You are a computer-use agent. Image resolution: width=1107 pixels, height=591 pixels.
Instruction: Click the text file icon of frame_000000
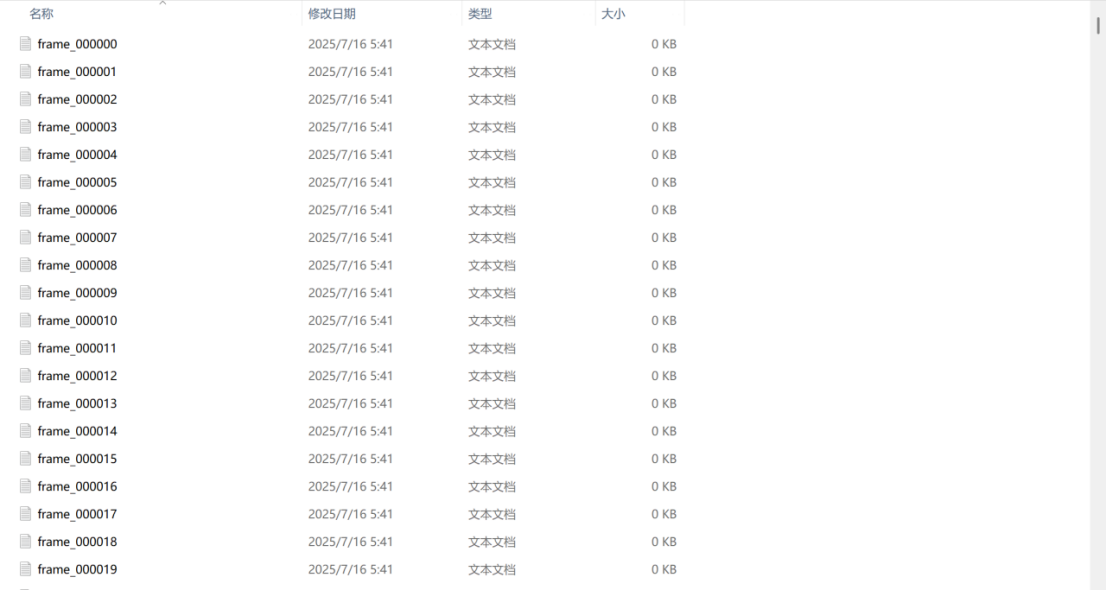click(x=25, y=44)
